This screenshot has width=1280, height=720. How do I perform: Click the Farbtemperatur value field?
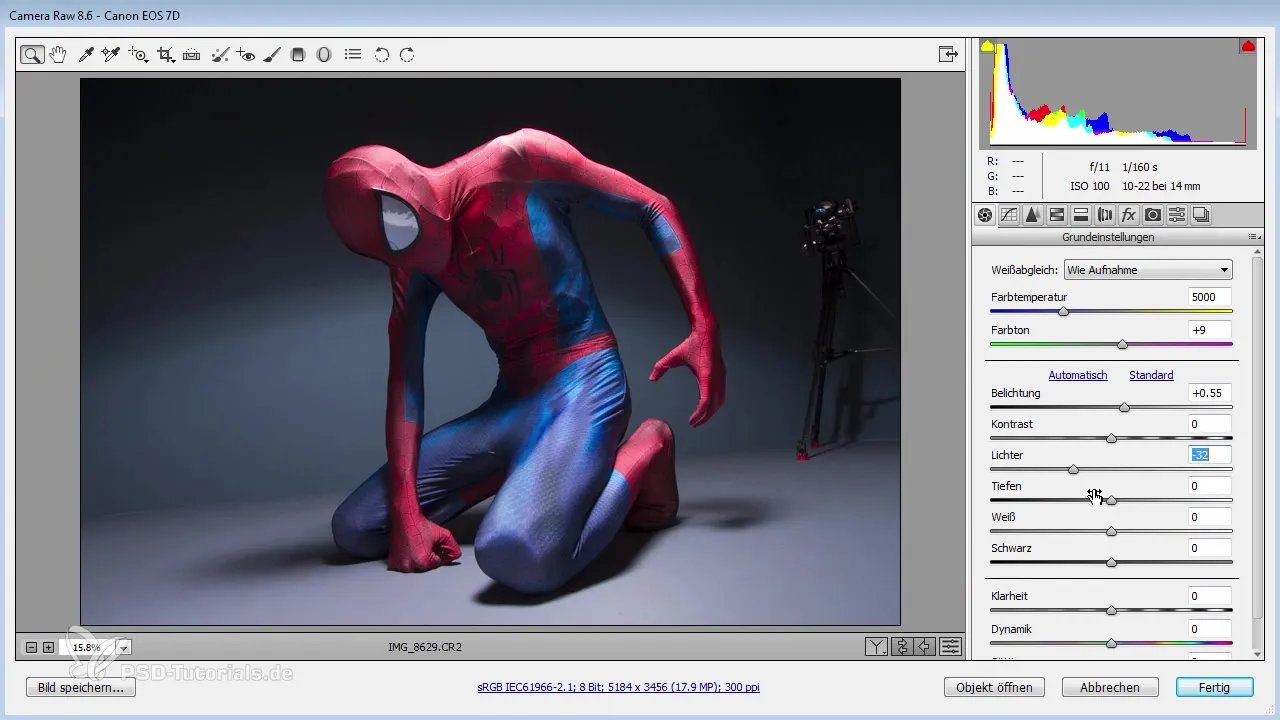point(1210,297)
